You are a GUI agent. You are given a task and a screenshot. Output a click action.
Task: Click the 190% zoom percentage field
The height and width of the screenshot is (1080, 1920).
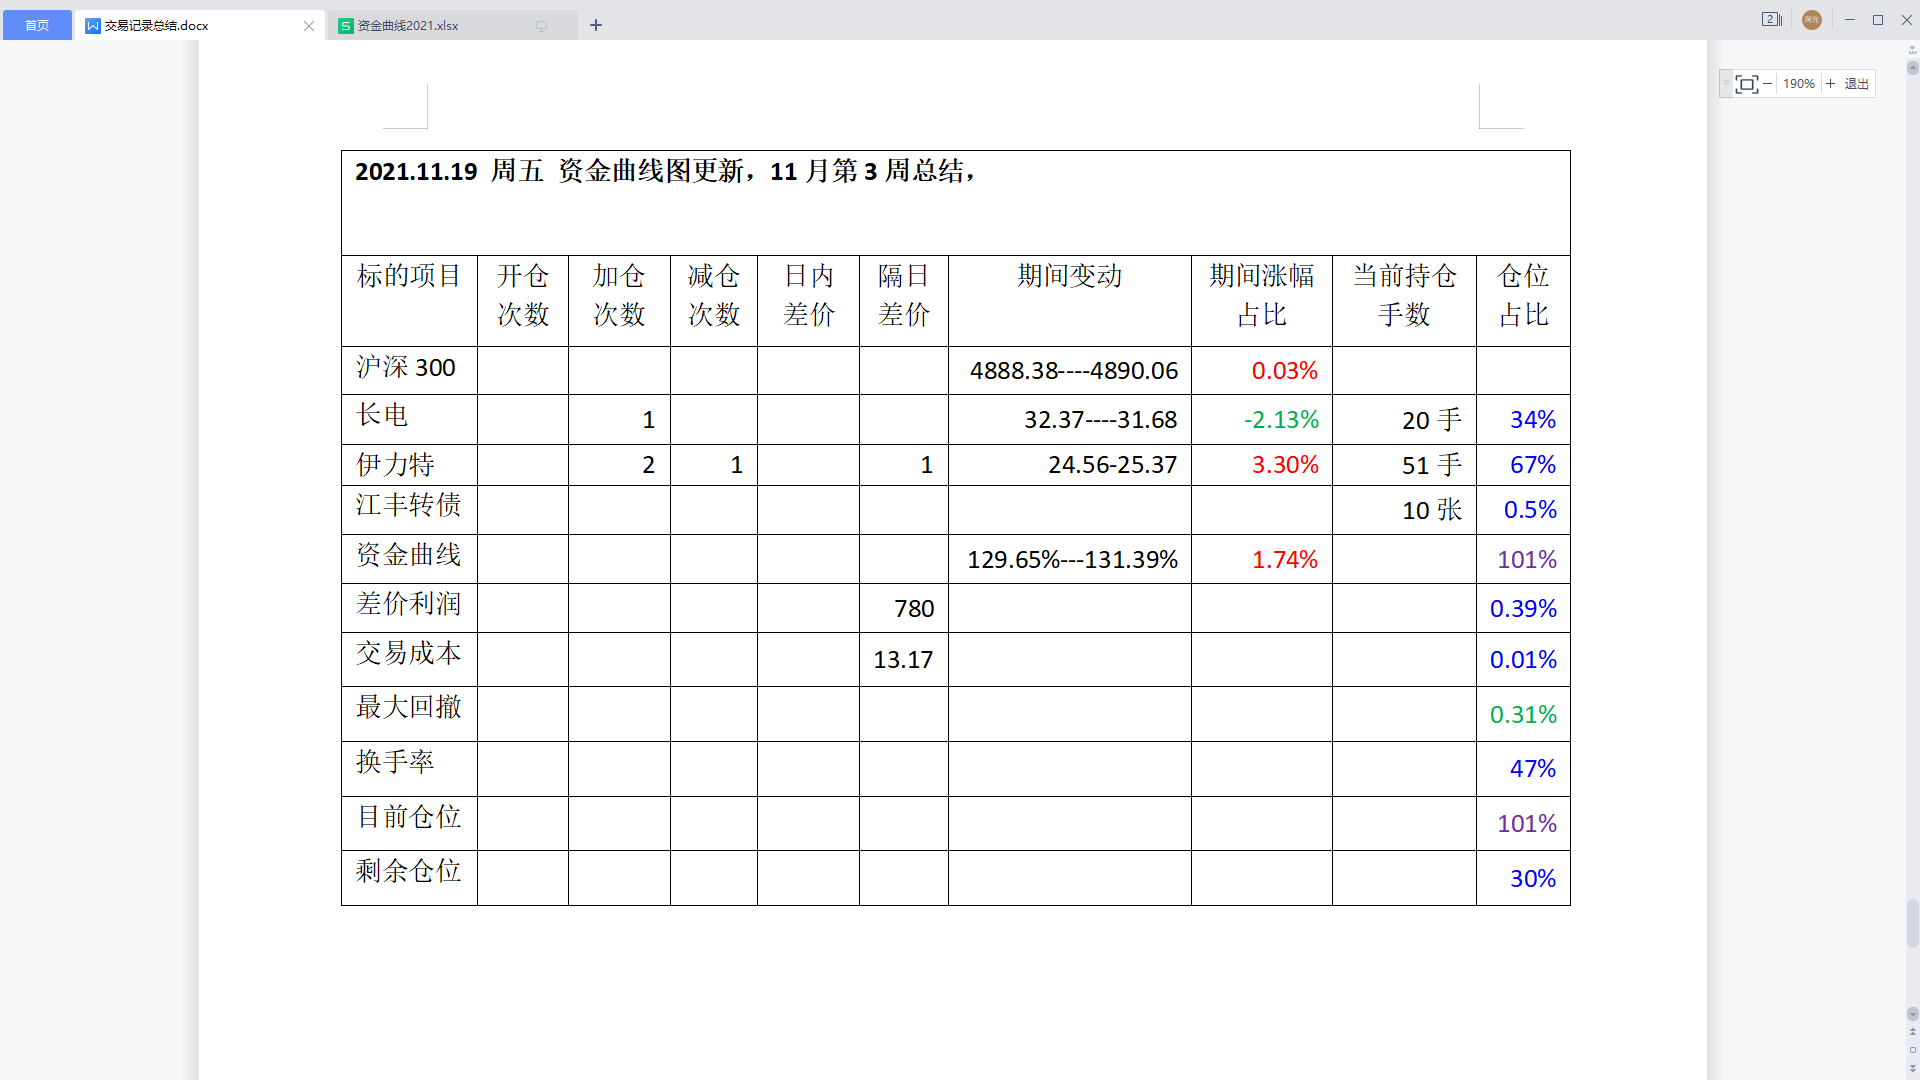pos(1798,84)
